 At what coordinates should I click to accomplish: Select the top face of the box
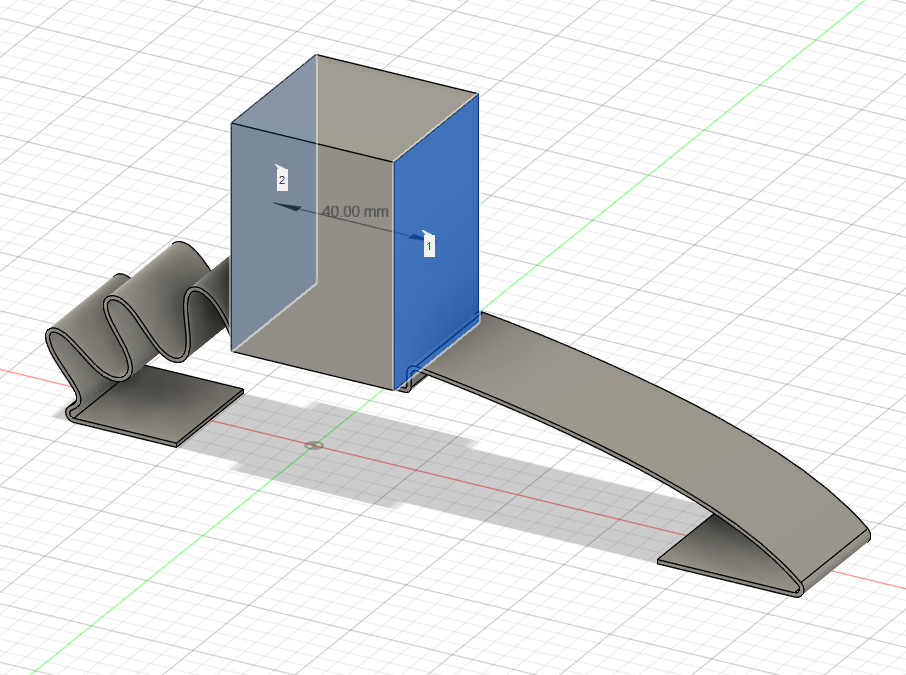354,107
